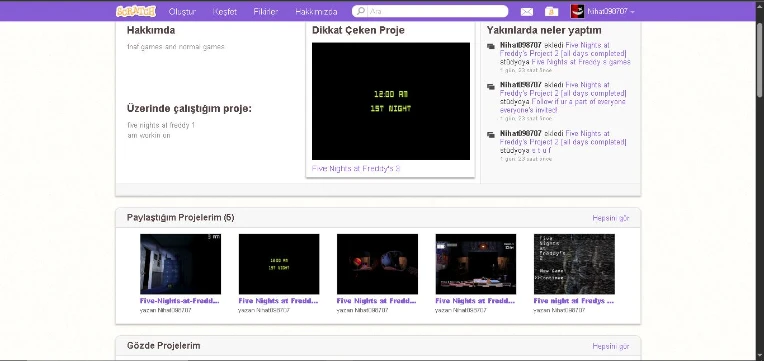This screenshot has width=764, height=361.
Task: Open the Keşfet menu item
Action: click(x=225, y=12)
